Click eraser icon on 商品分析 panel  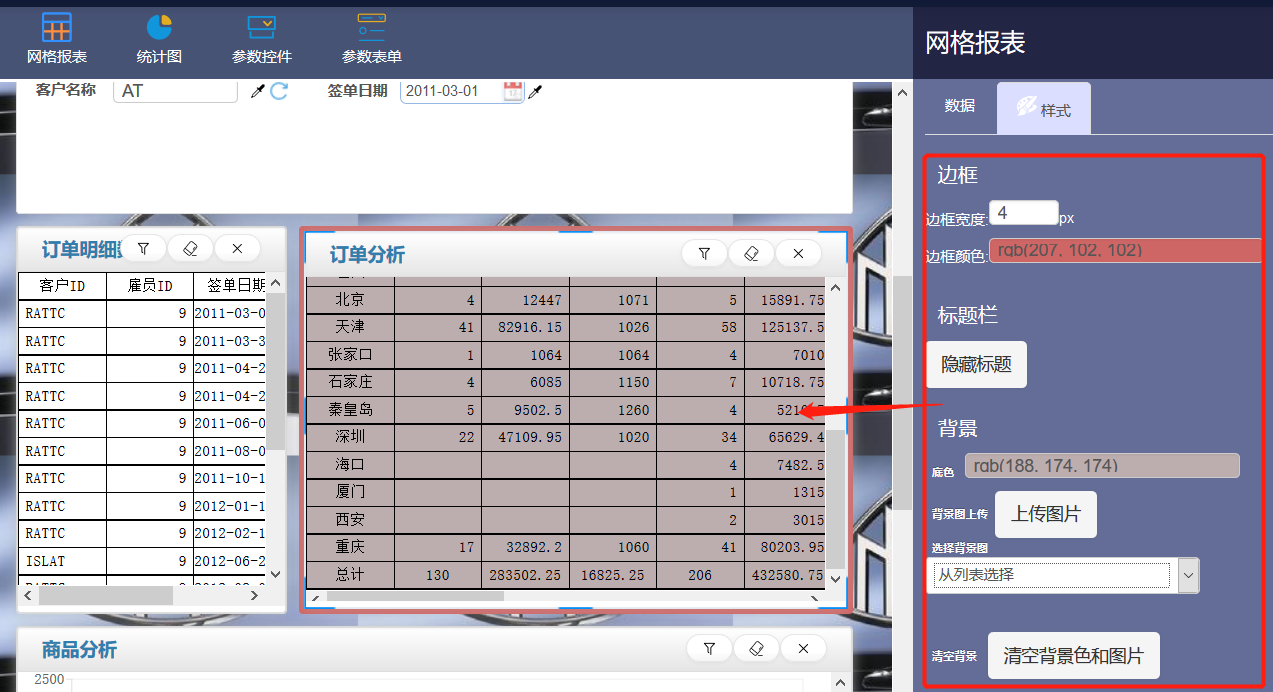756,648
